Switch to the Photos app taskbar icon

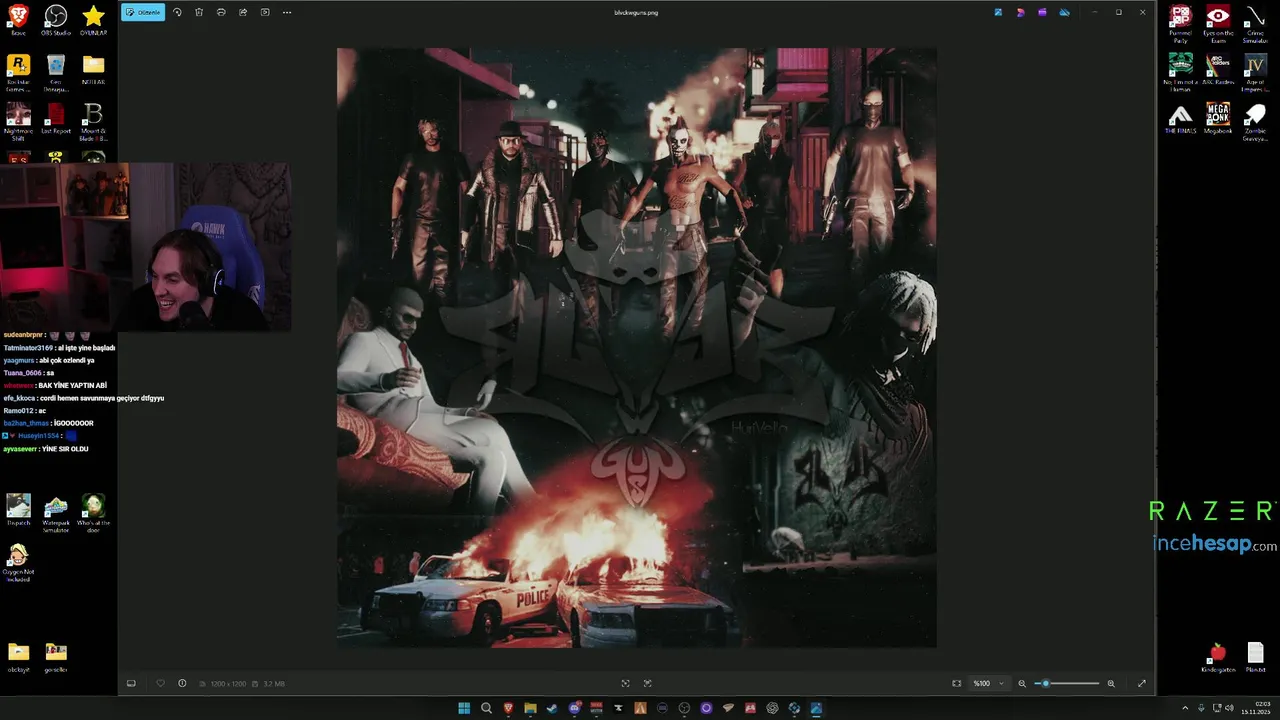click(x=816, y=708)
